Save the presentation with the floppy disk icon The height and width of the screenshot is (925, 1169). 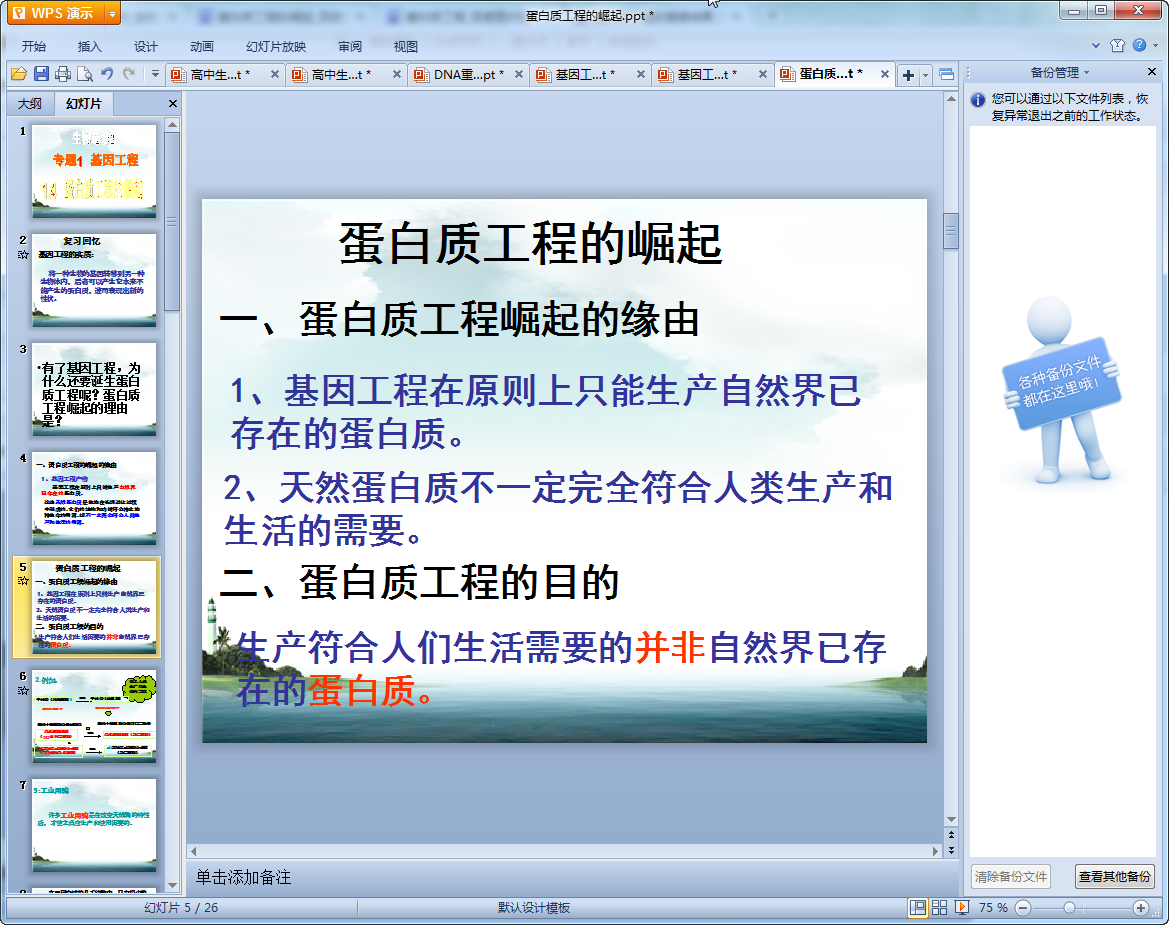[41, 74]
